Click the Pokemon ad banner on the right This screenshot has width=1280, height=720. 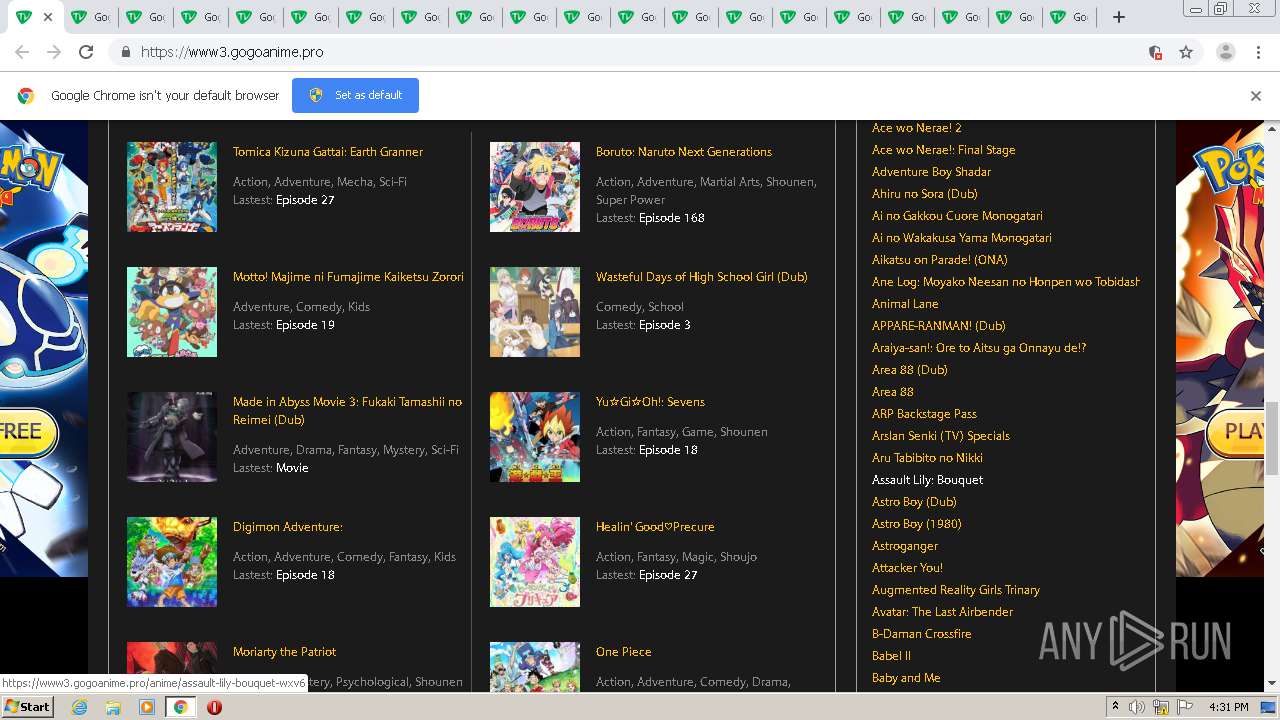click(x=1220, y=348)
